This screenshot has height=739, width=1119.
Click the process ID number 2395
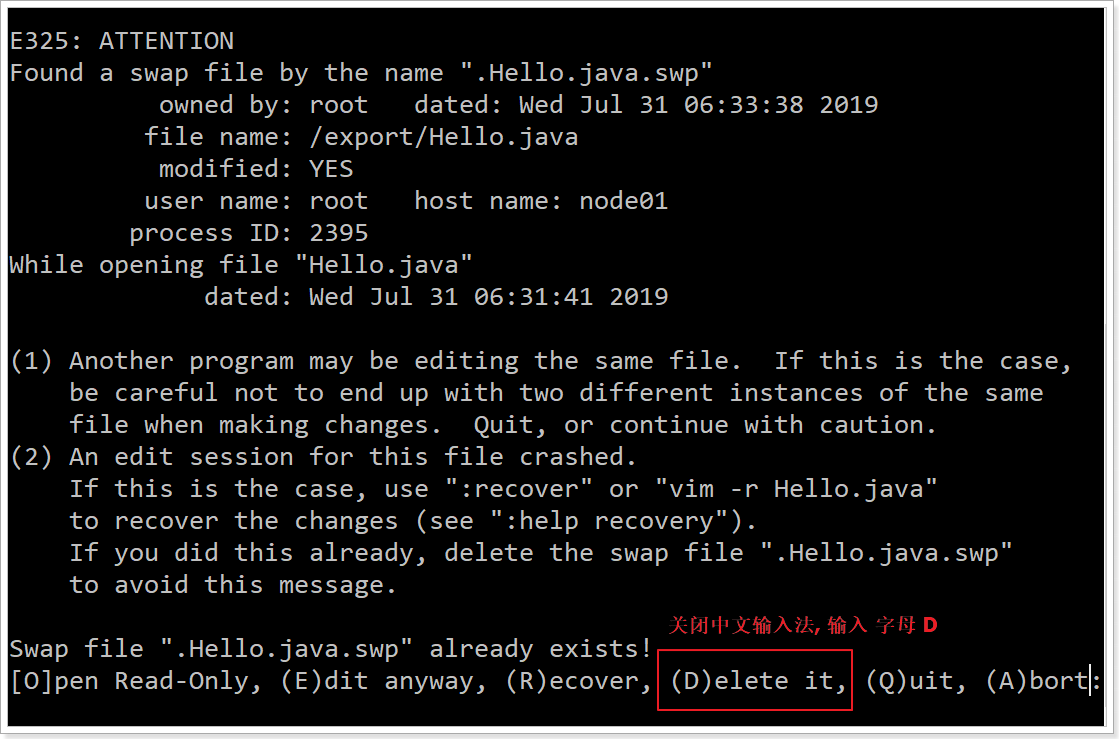[339, 233]
